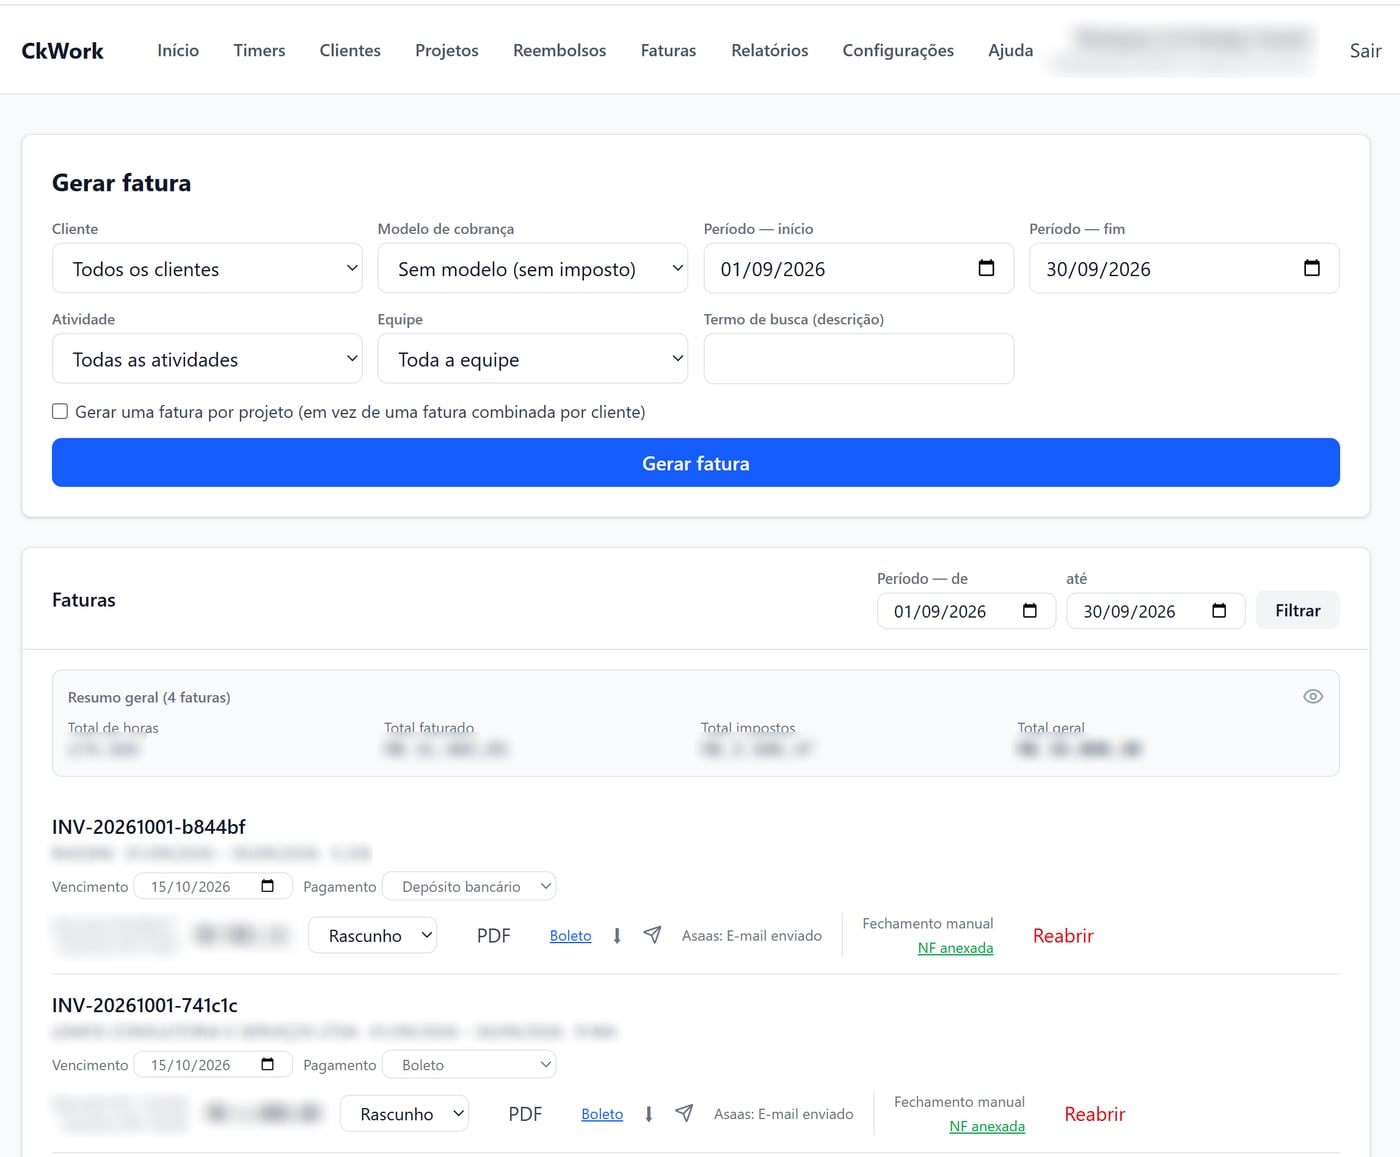Expand the Equipe dropdown 'Toda a equipe'
Image resolution: width=1400 pixels, height=1157 pixels.
pyautogui.click(x=533, y=359)
